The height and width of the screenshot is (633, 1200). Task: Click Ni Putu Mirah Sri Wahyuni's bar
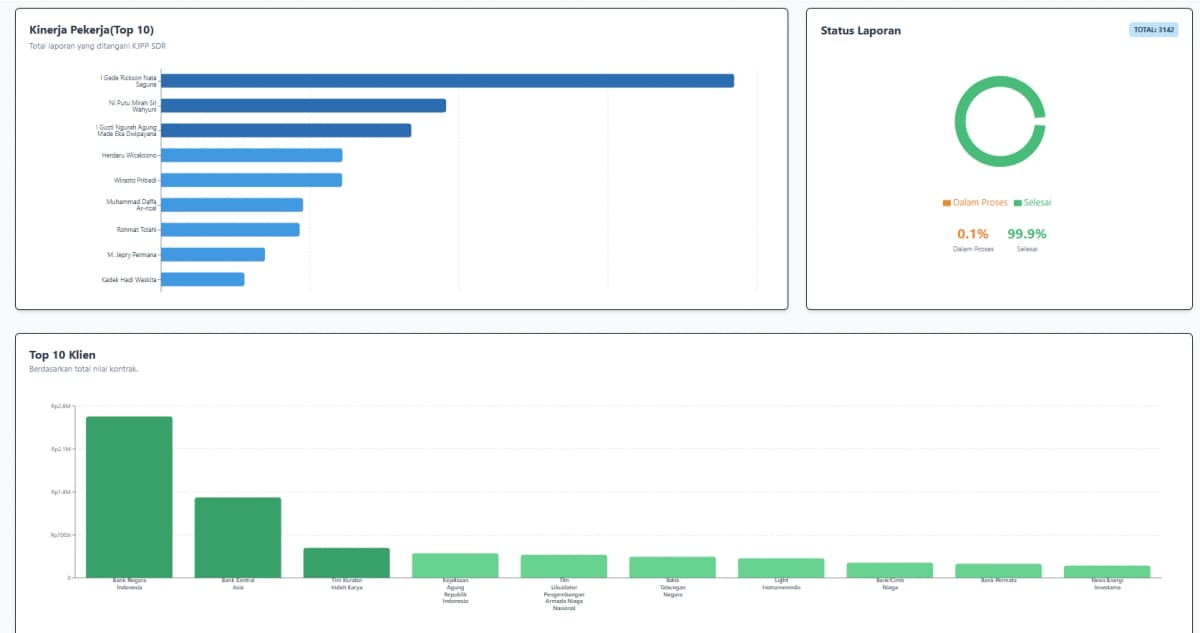[300, 103]
